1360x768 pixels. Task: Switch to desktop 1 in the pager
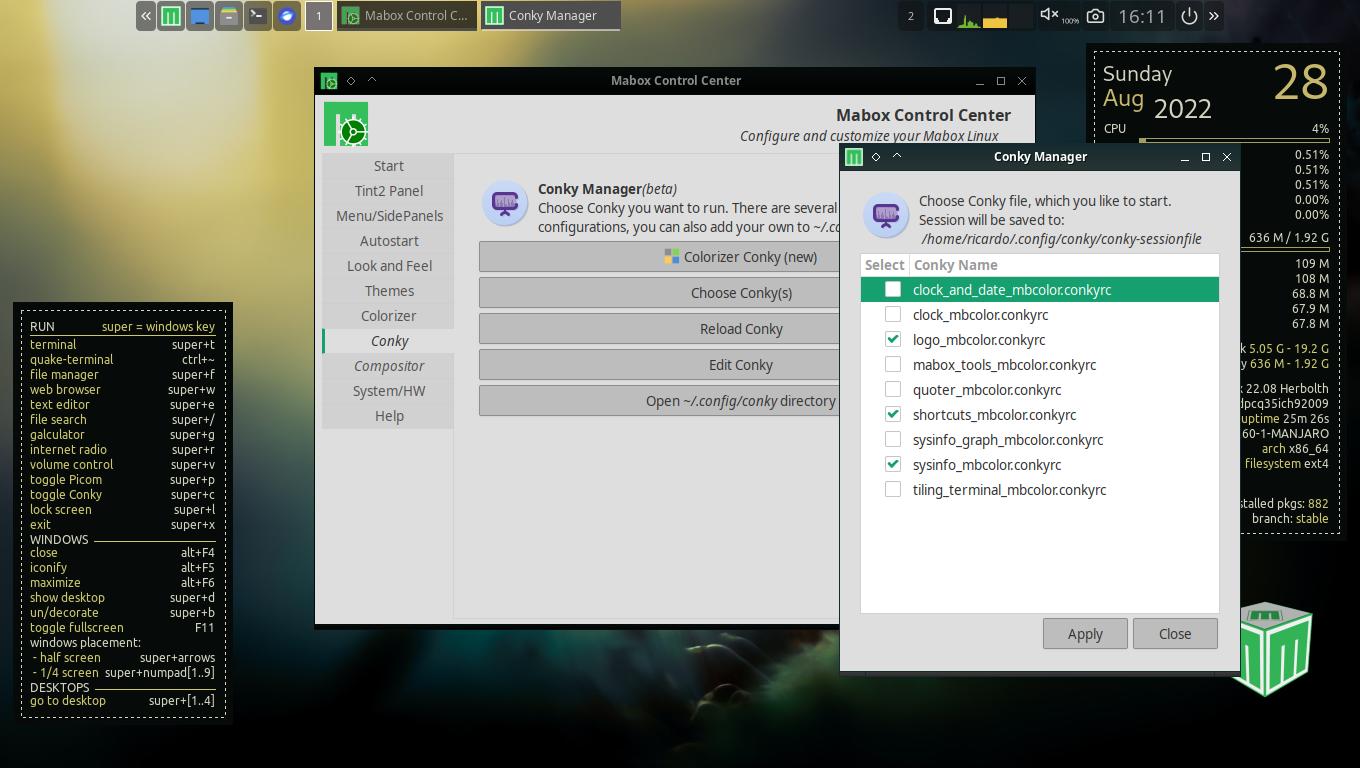[319, 16]
